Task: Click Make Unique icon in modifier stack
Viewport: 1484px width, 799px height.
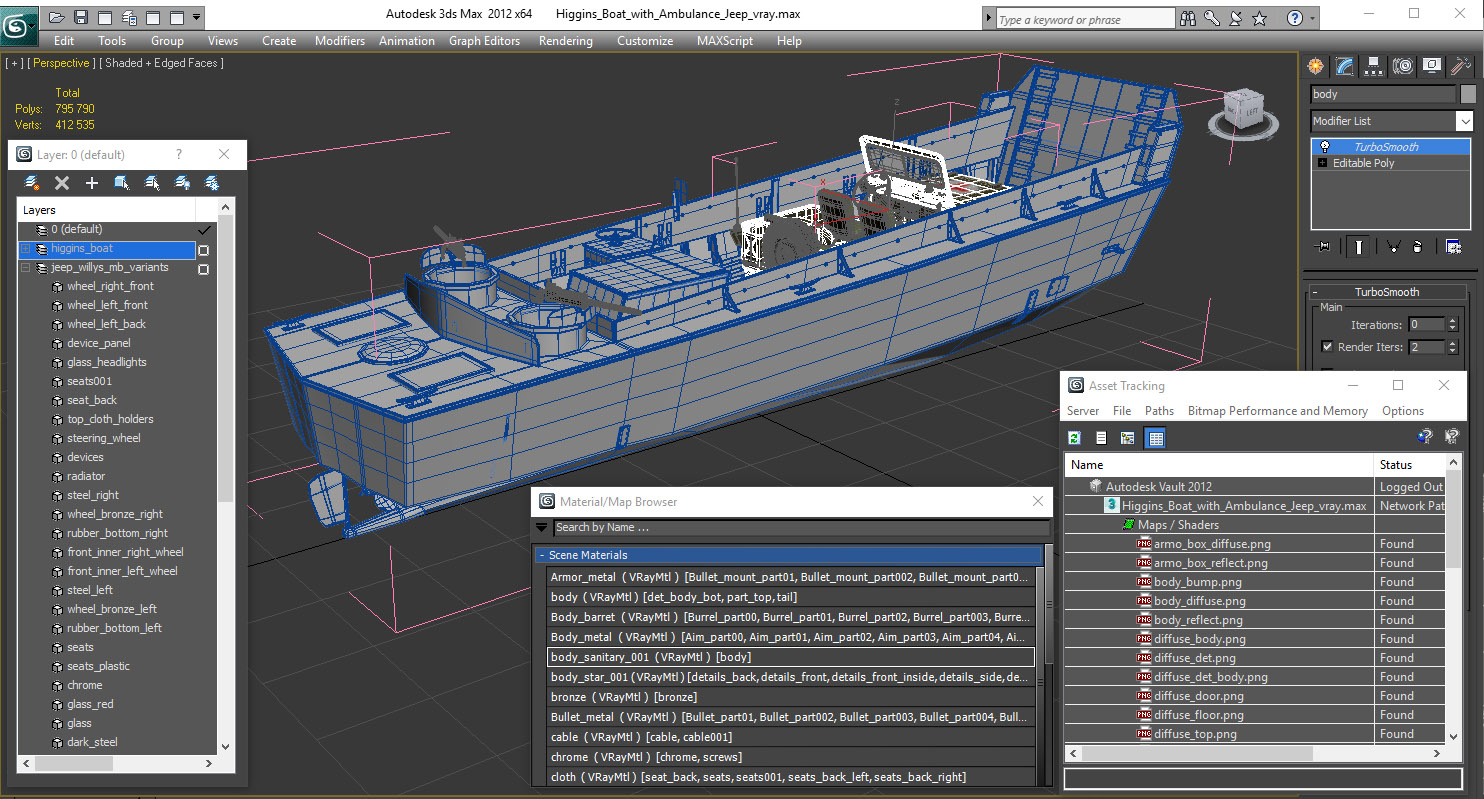Action: coord(1392,246)
